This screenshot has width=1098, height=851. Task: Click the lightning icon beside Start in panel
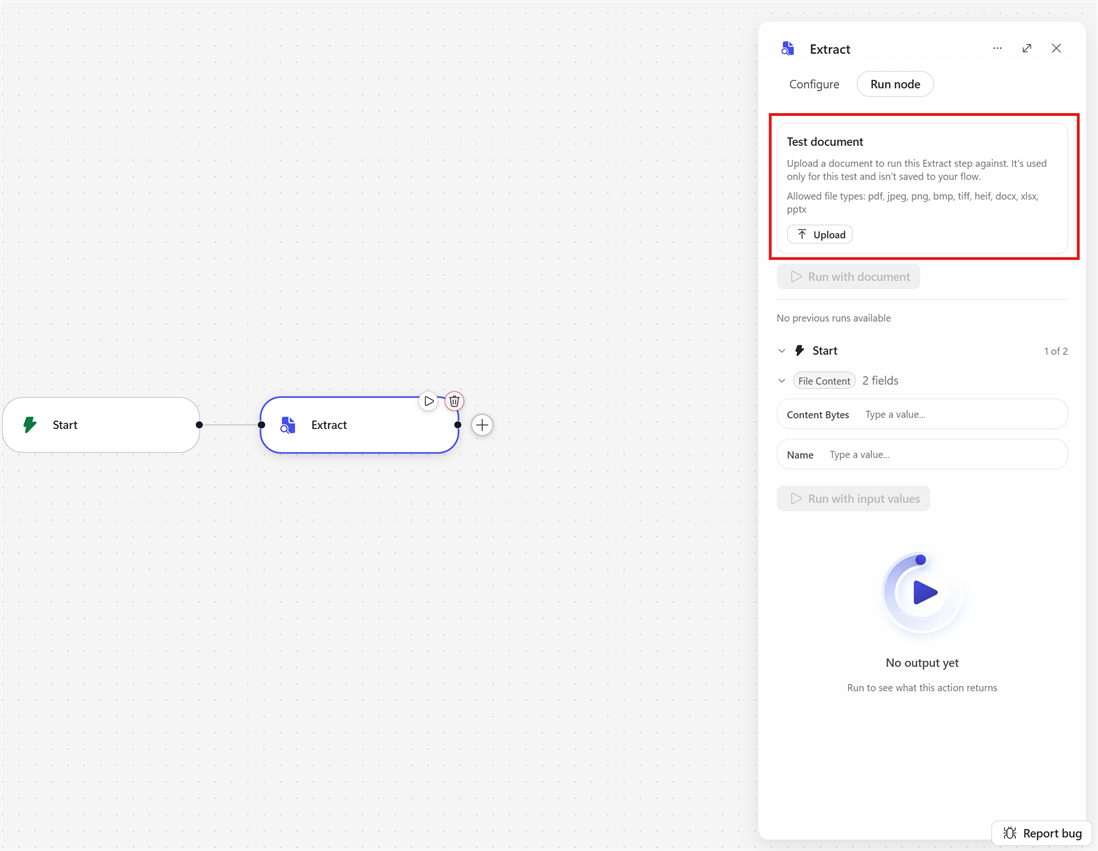[x=800, y=351]
